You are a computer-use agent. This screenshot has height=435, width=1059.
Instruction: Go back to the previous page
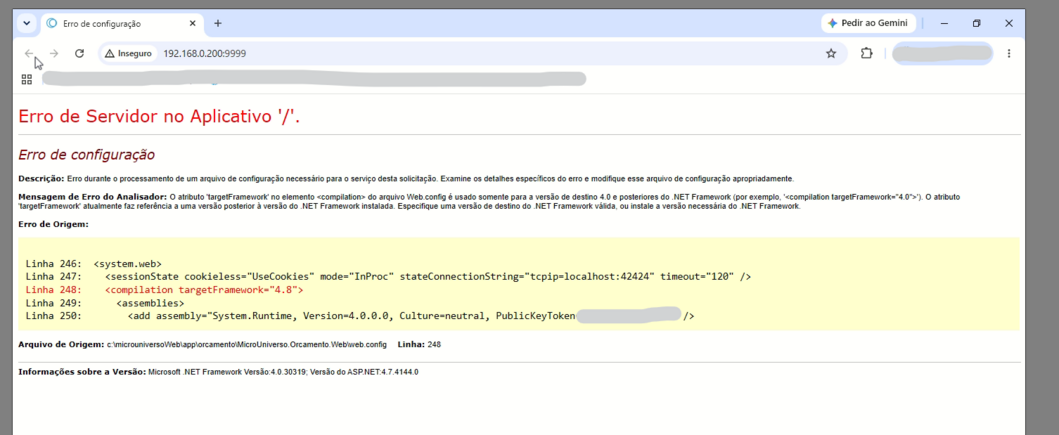click(x=29, y=53)
